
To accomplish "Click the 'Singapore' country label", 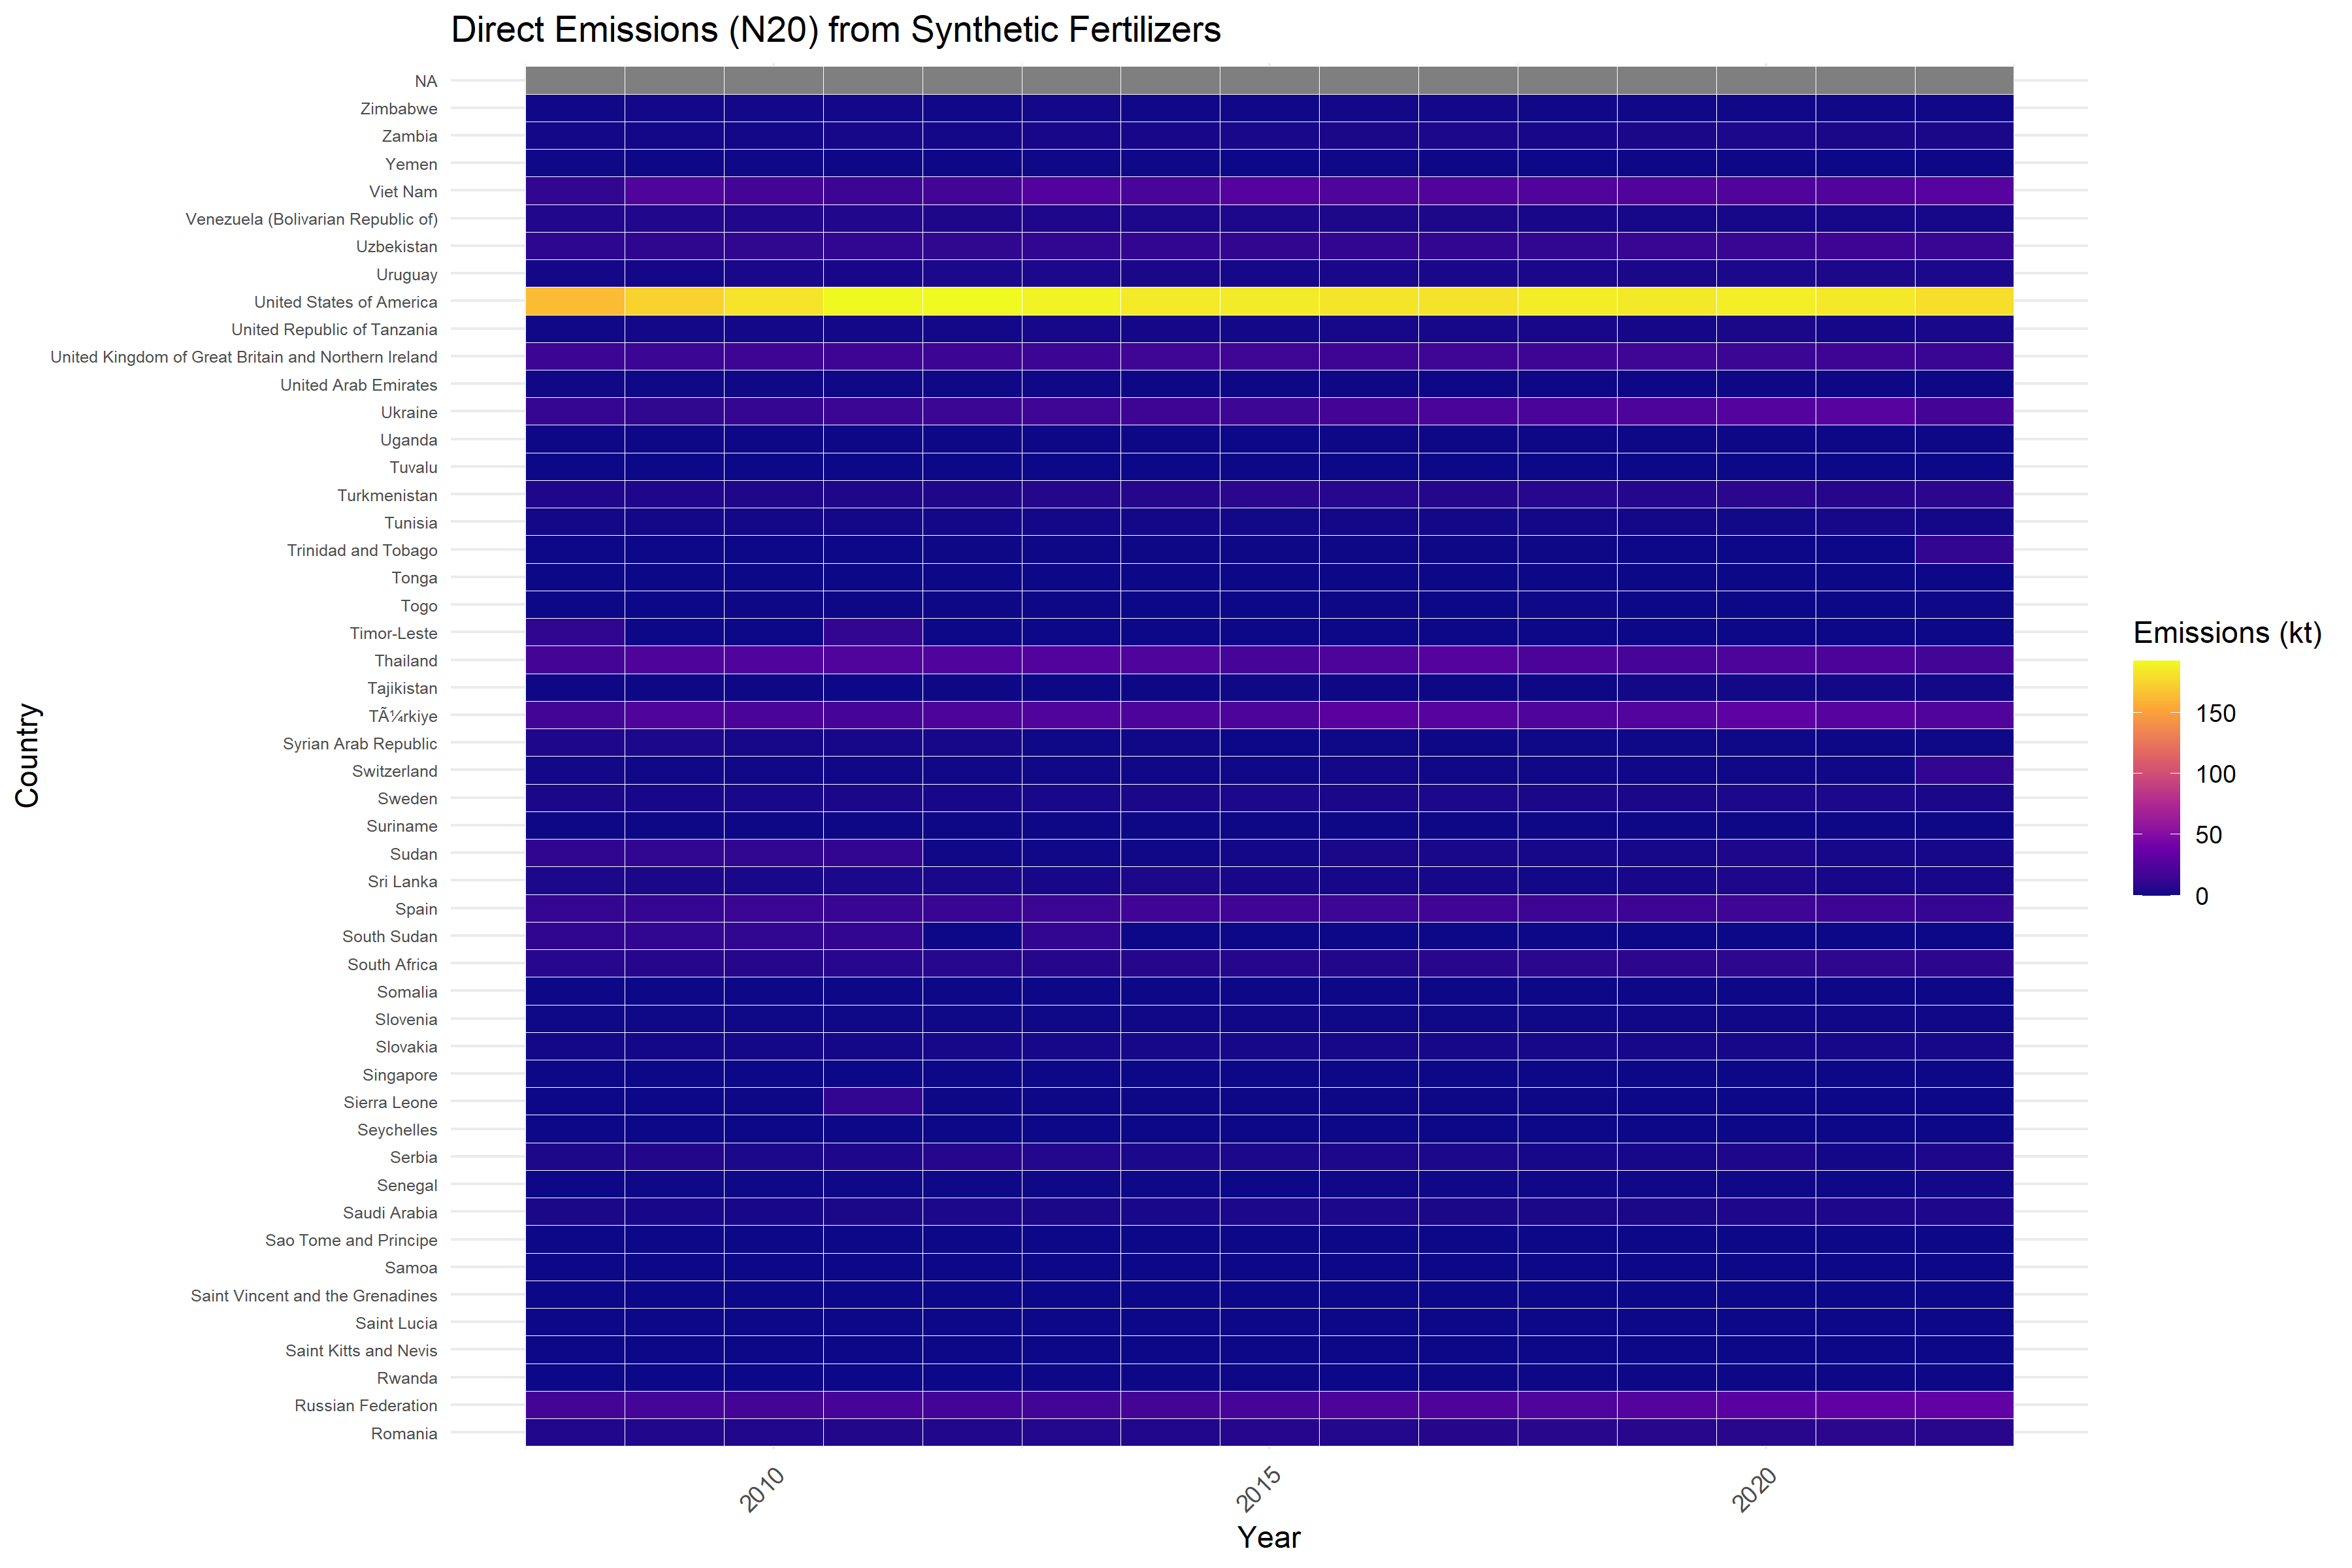I will pos(400,1075).
